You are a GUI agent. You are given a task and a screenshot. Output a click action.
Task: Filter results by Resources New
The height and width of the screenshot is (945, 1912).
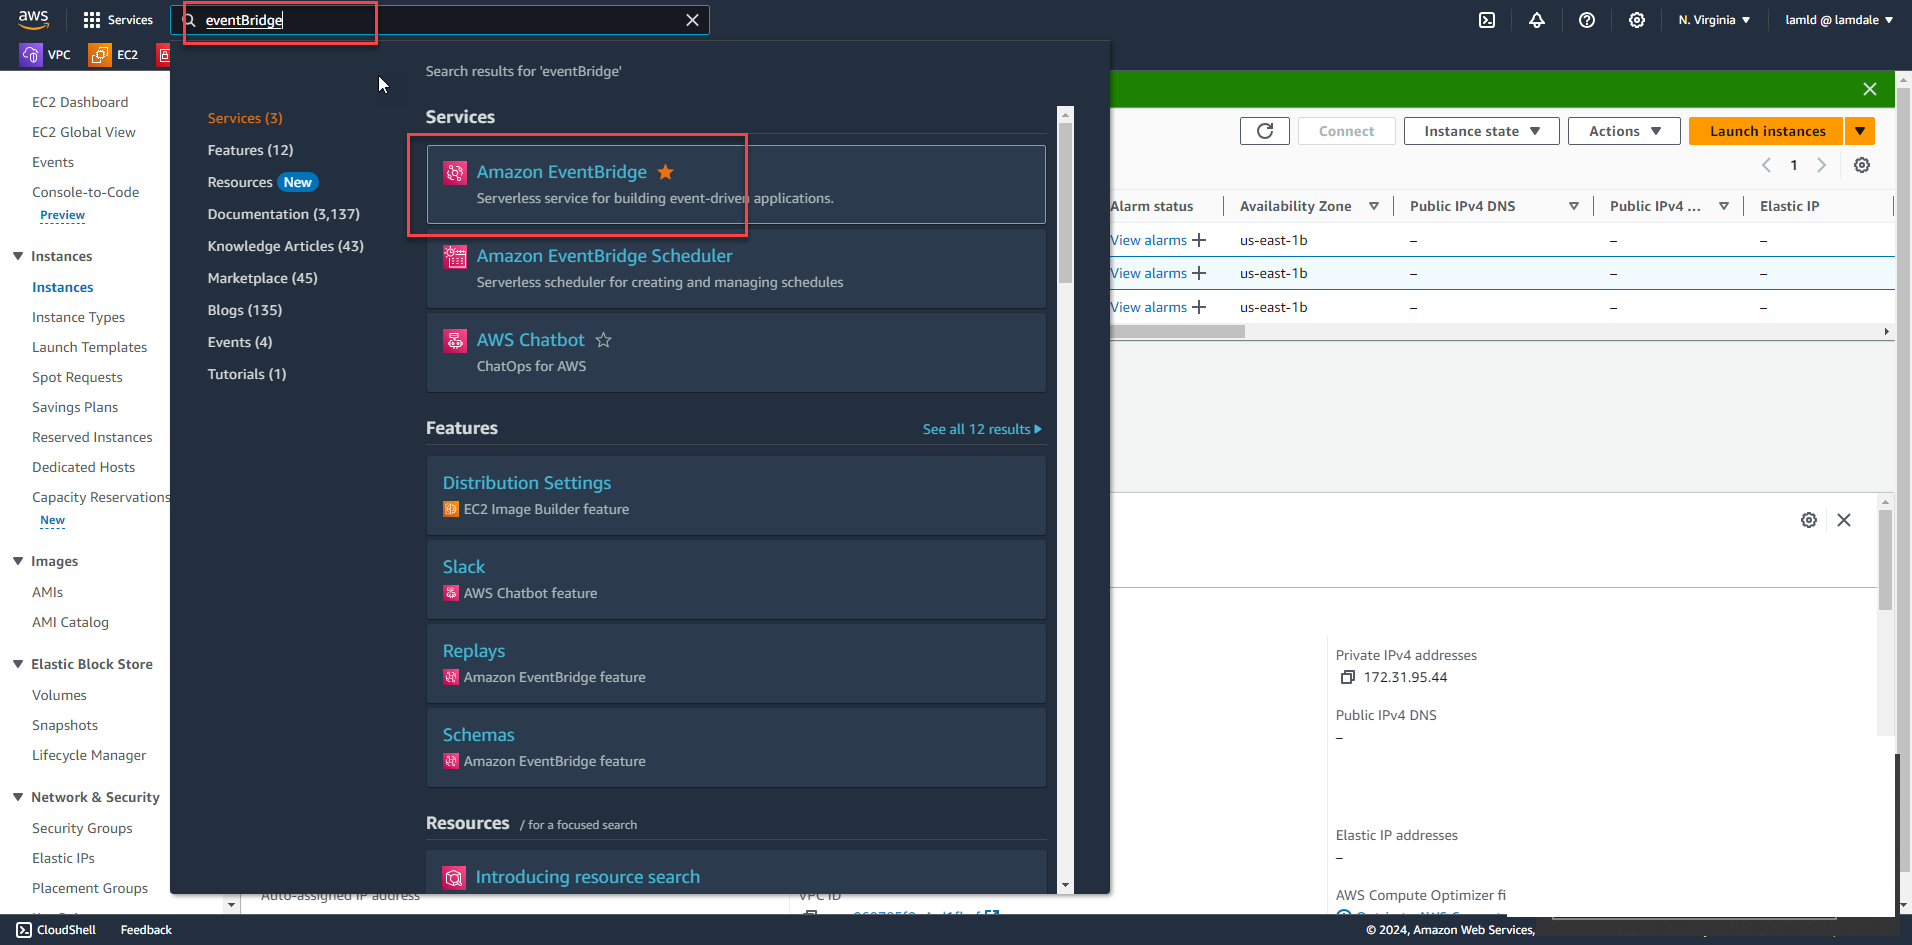[x=263, y=182]
